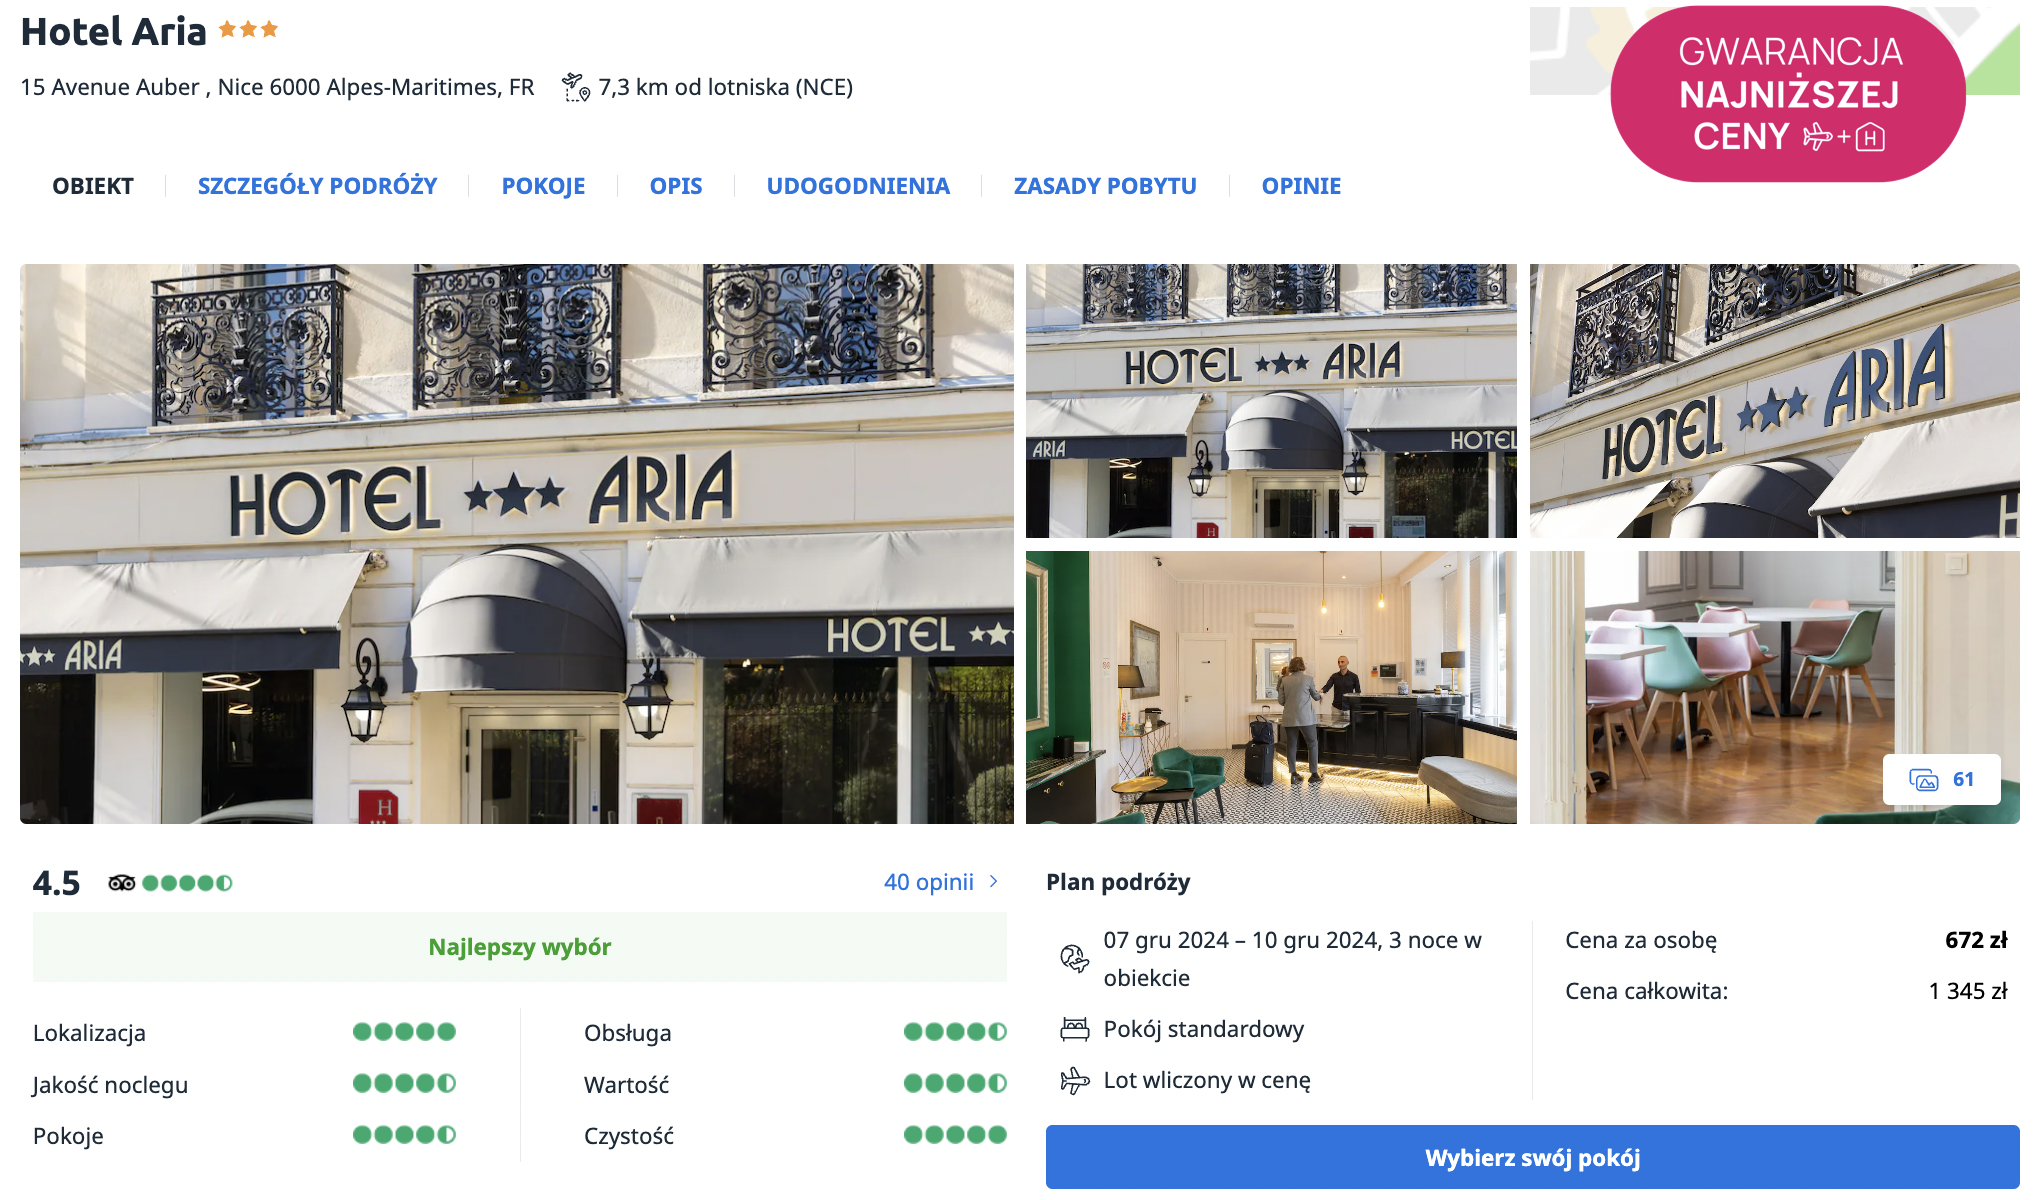This screenshot has width=2042, height=1200.
Task: Open the 40 opinii reviews link
Action: pyautogui.click(x=928, y=882)
